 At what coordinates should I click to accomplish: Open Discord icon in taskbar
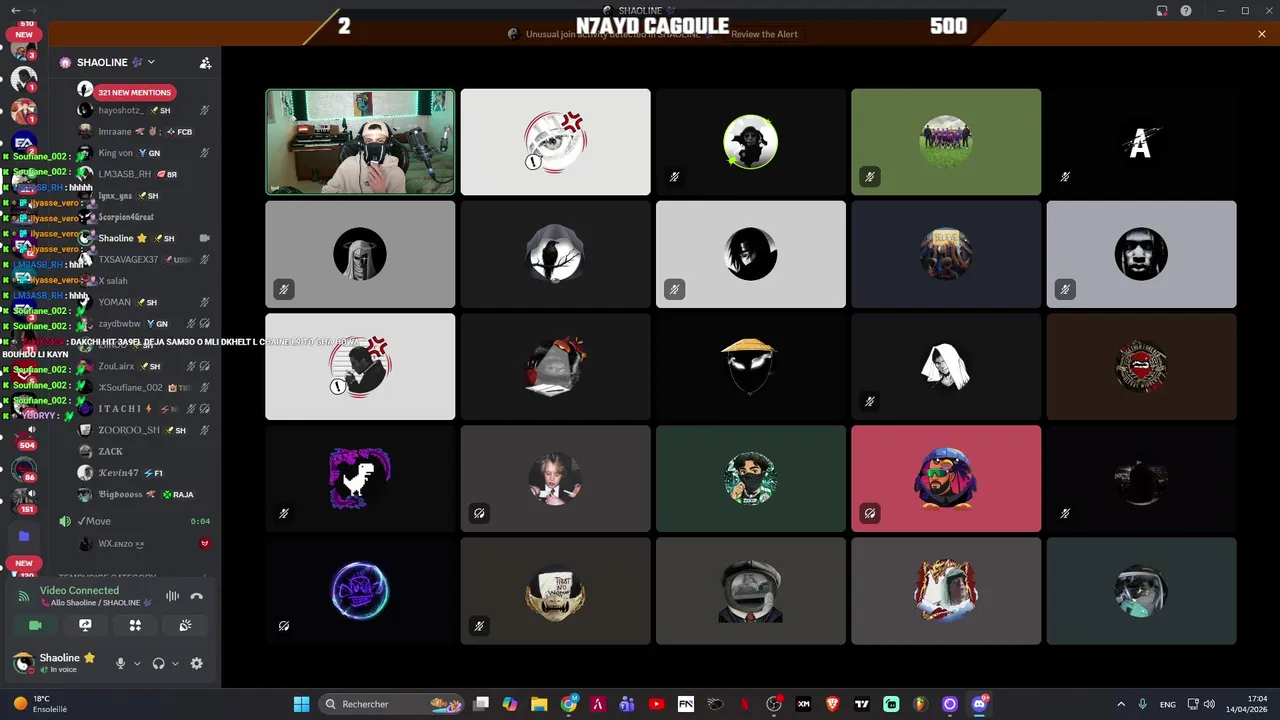[x=979, y=704]
